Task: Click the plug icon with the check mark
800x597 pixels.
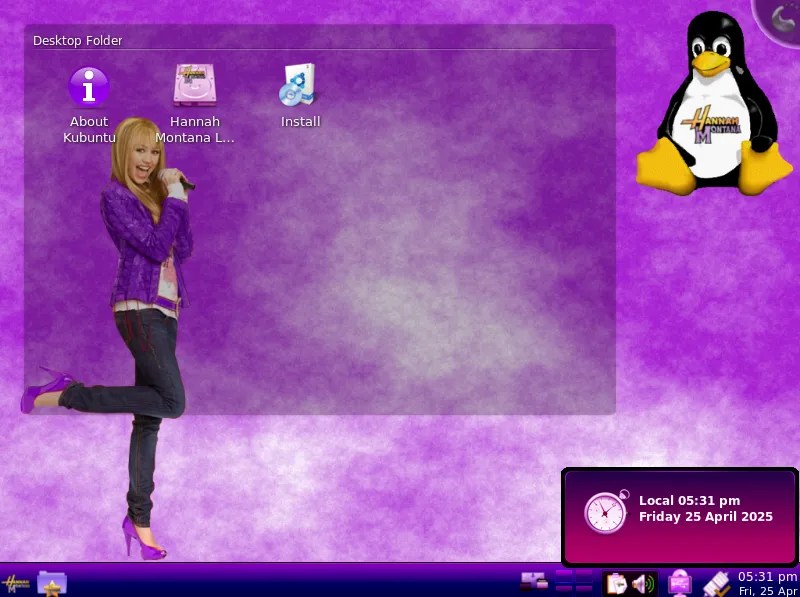Action: pos(717,584)
